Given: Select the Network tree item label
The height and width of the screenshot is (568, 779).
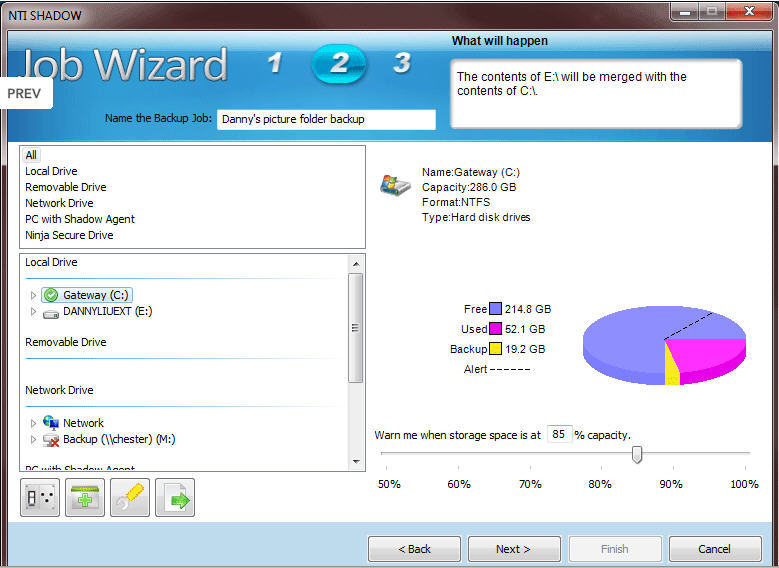Looking at the screenshot, I should coord(83,423).
